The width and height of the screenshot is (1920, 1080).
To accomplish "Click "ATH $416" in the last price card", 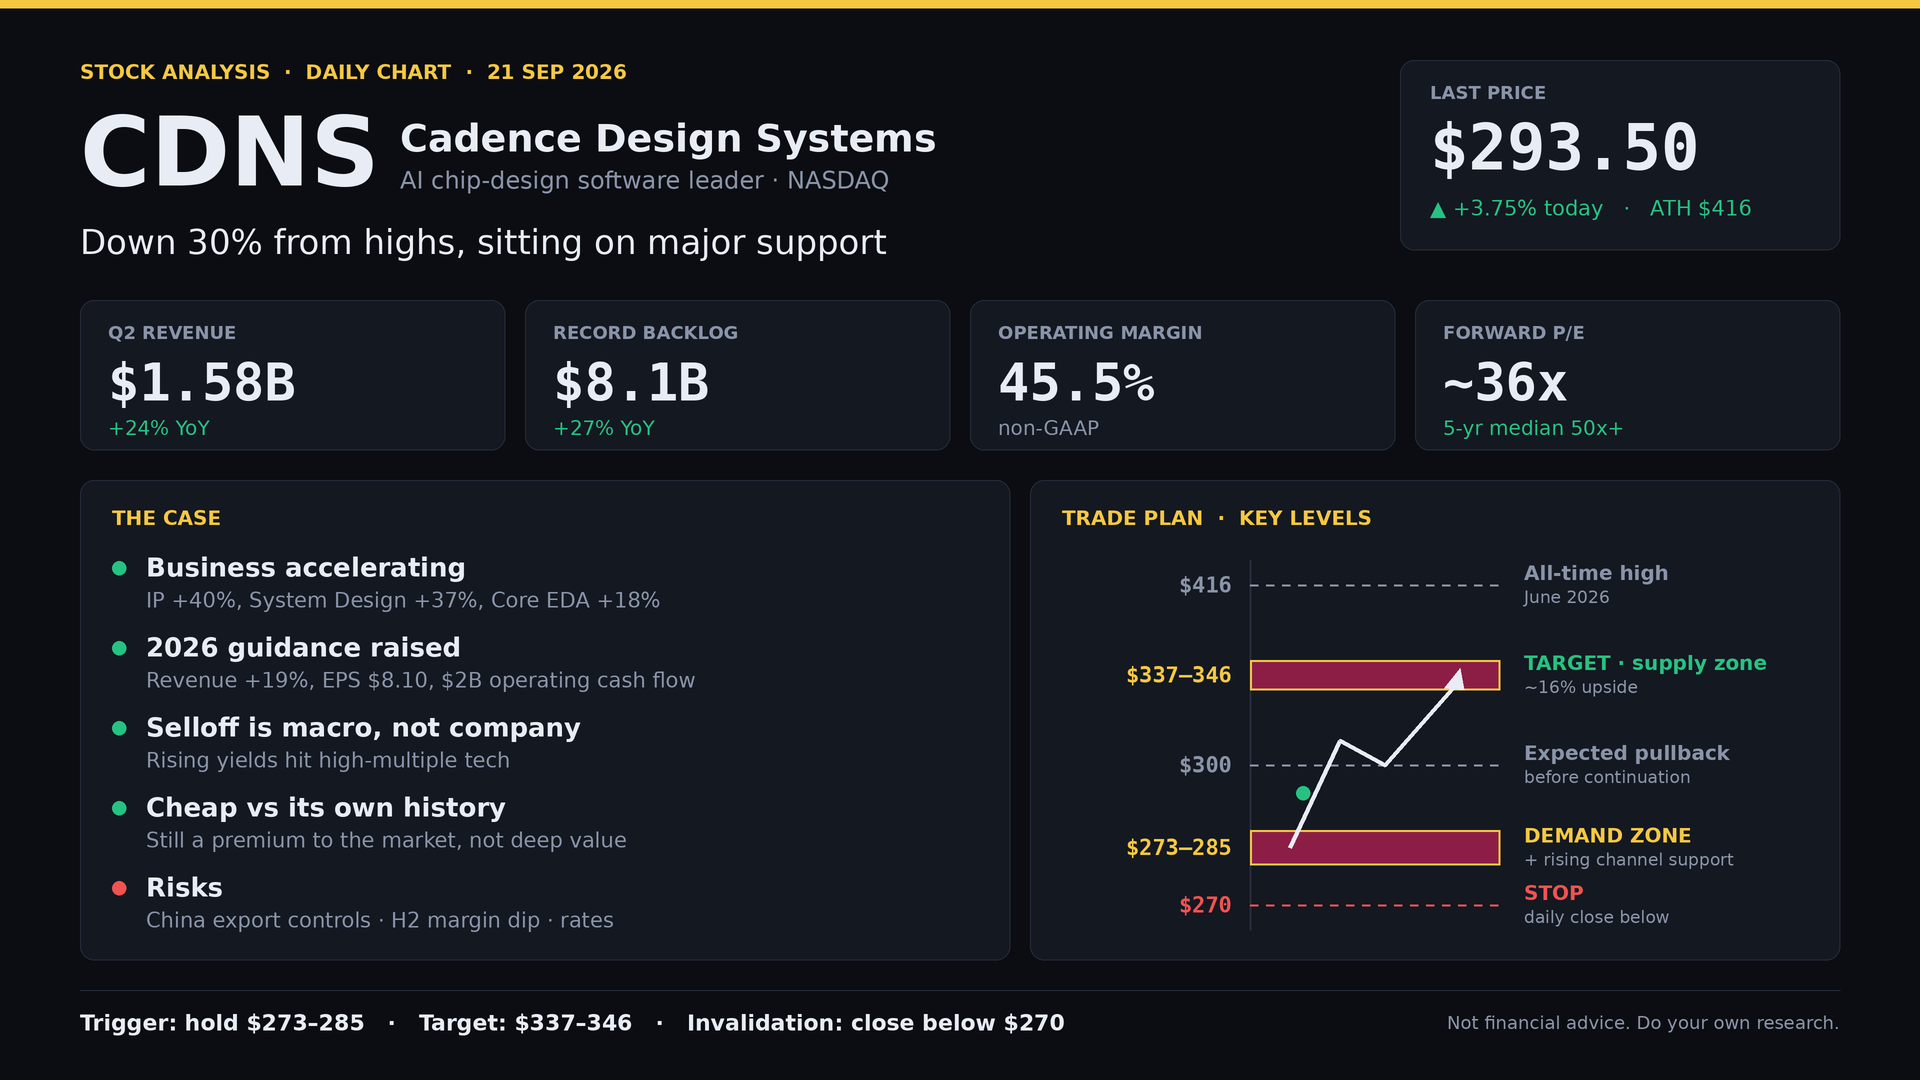I will point(1700,209).
